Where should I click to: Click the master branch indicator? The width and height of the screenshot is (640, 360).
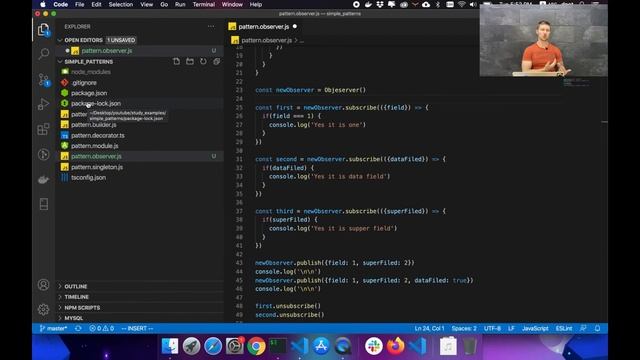click(x=53, y=329)
